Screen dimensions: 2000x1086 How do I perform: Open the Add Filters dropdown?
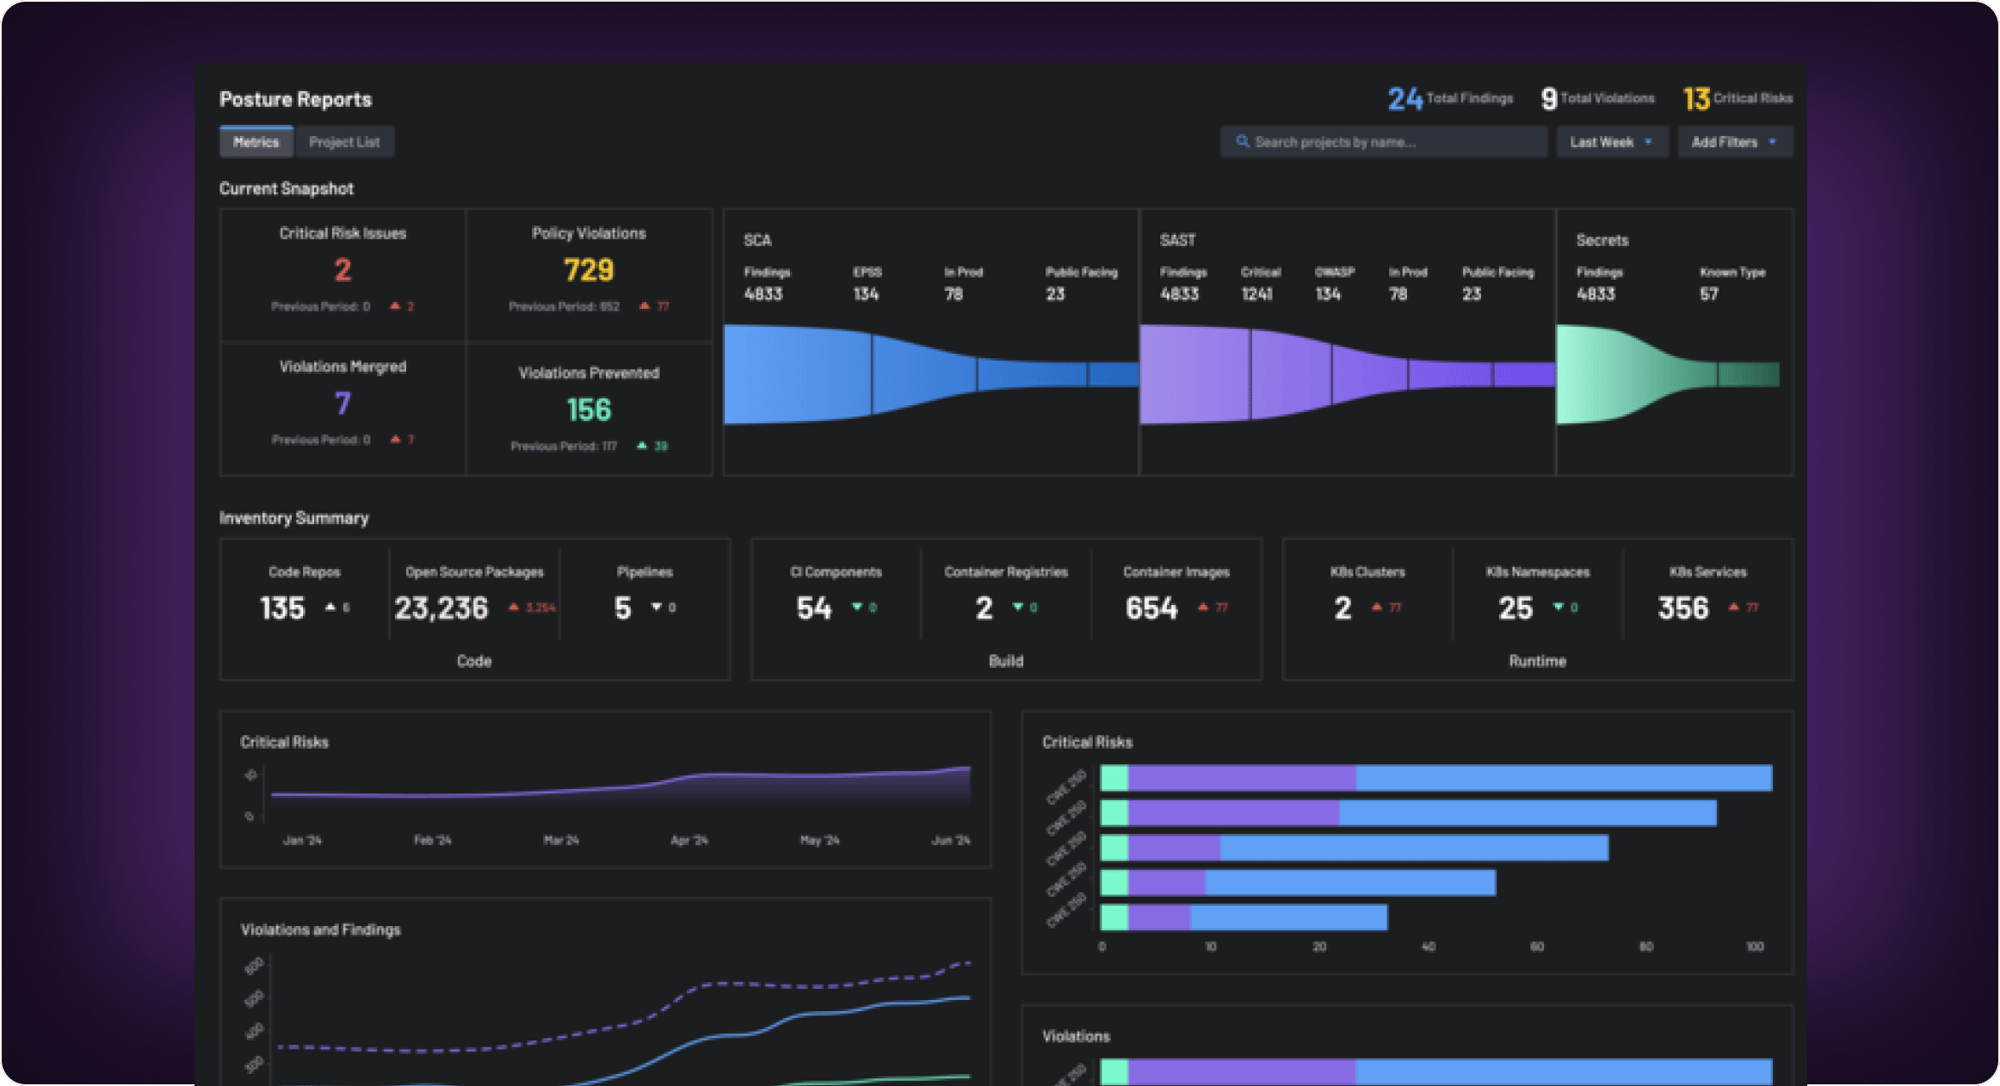pos(1735,142)
